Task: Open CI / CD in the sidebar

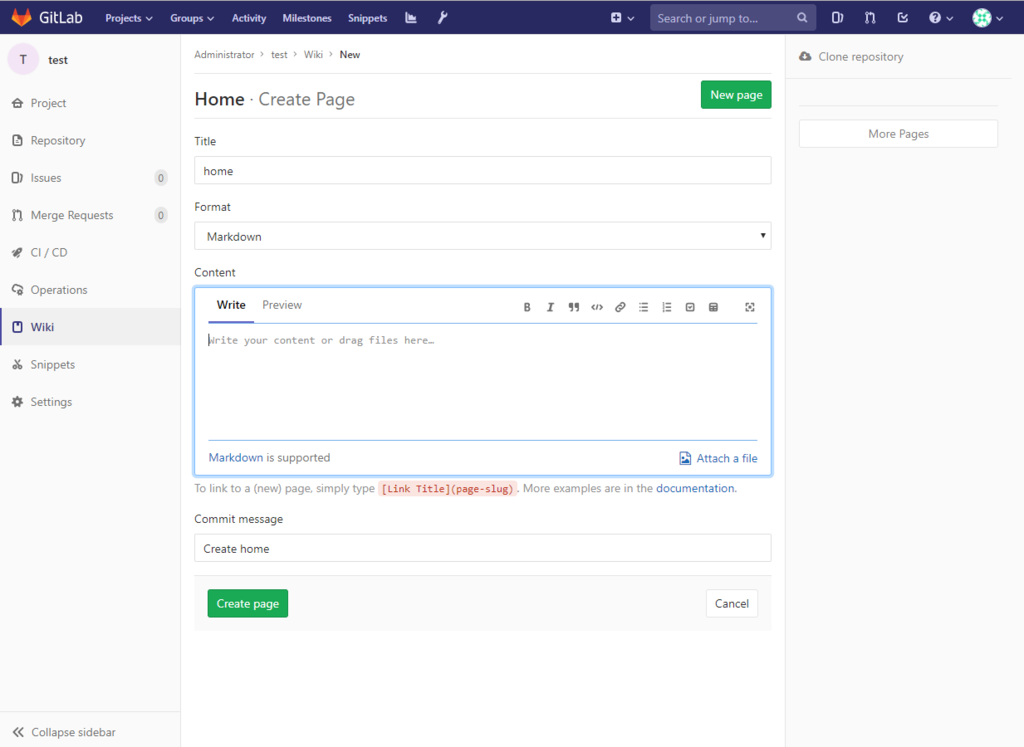Action: [x=90, y=252]
